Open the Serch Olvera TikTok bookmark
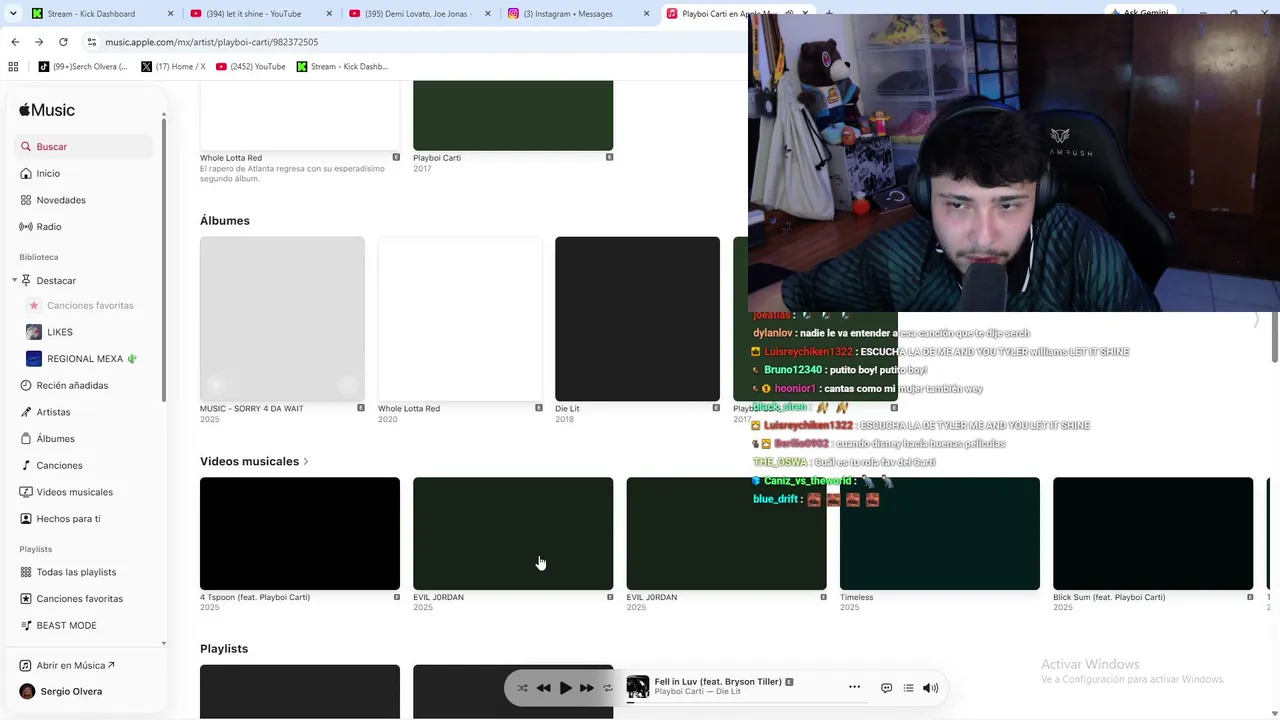The height and width of the screenshot is (720, 1280). 83,67
